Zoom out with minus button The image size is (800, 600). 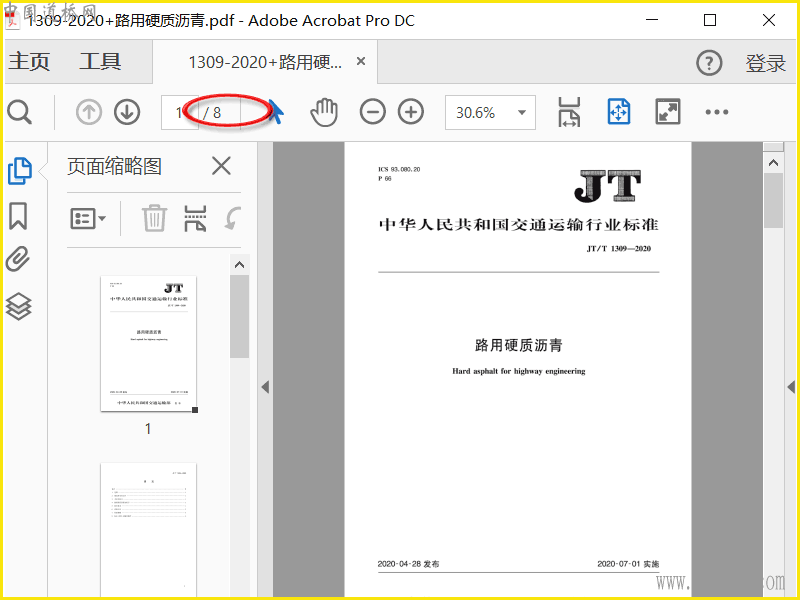(x=372, y=112)
